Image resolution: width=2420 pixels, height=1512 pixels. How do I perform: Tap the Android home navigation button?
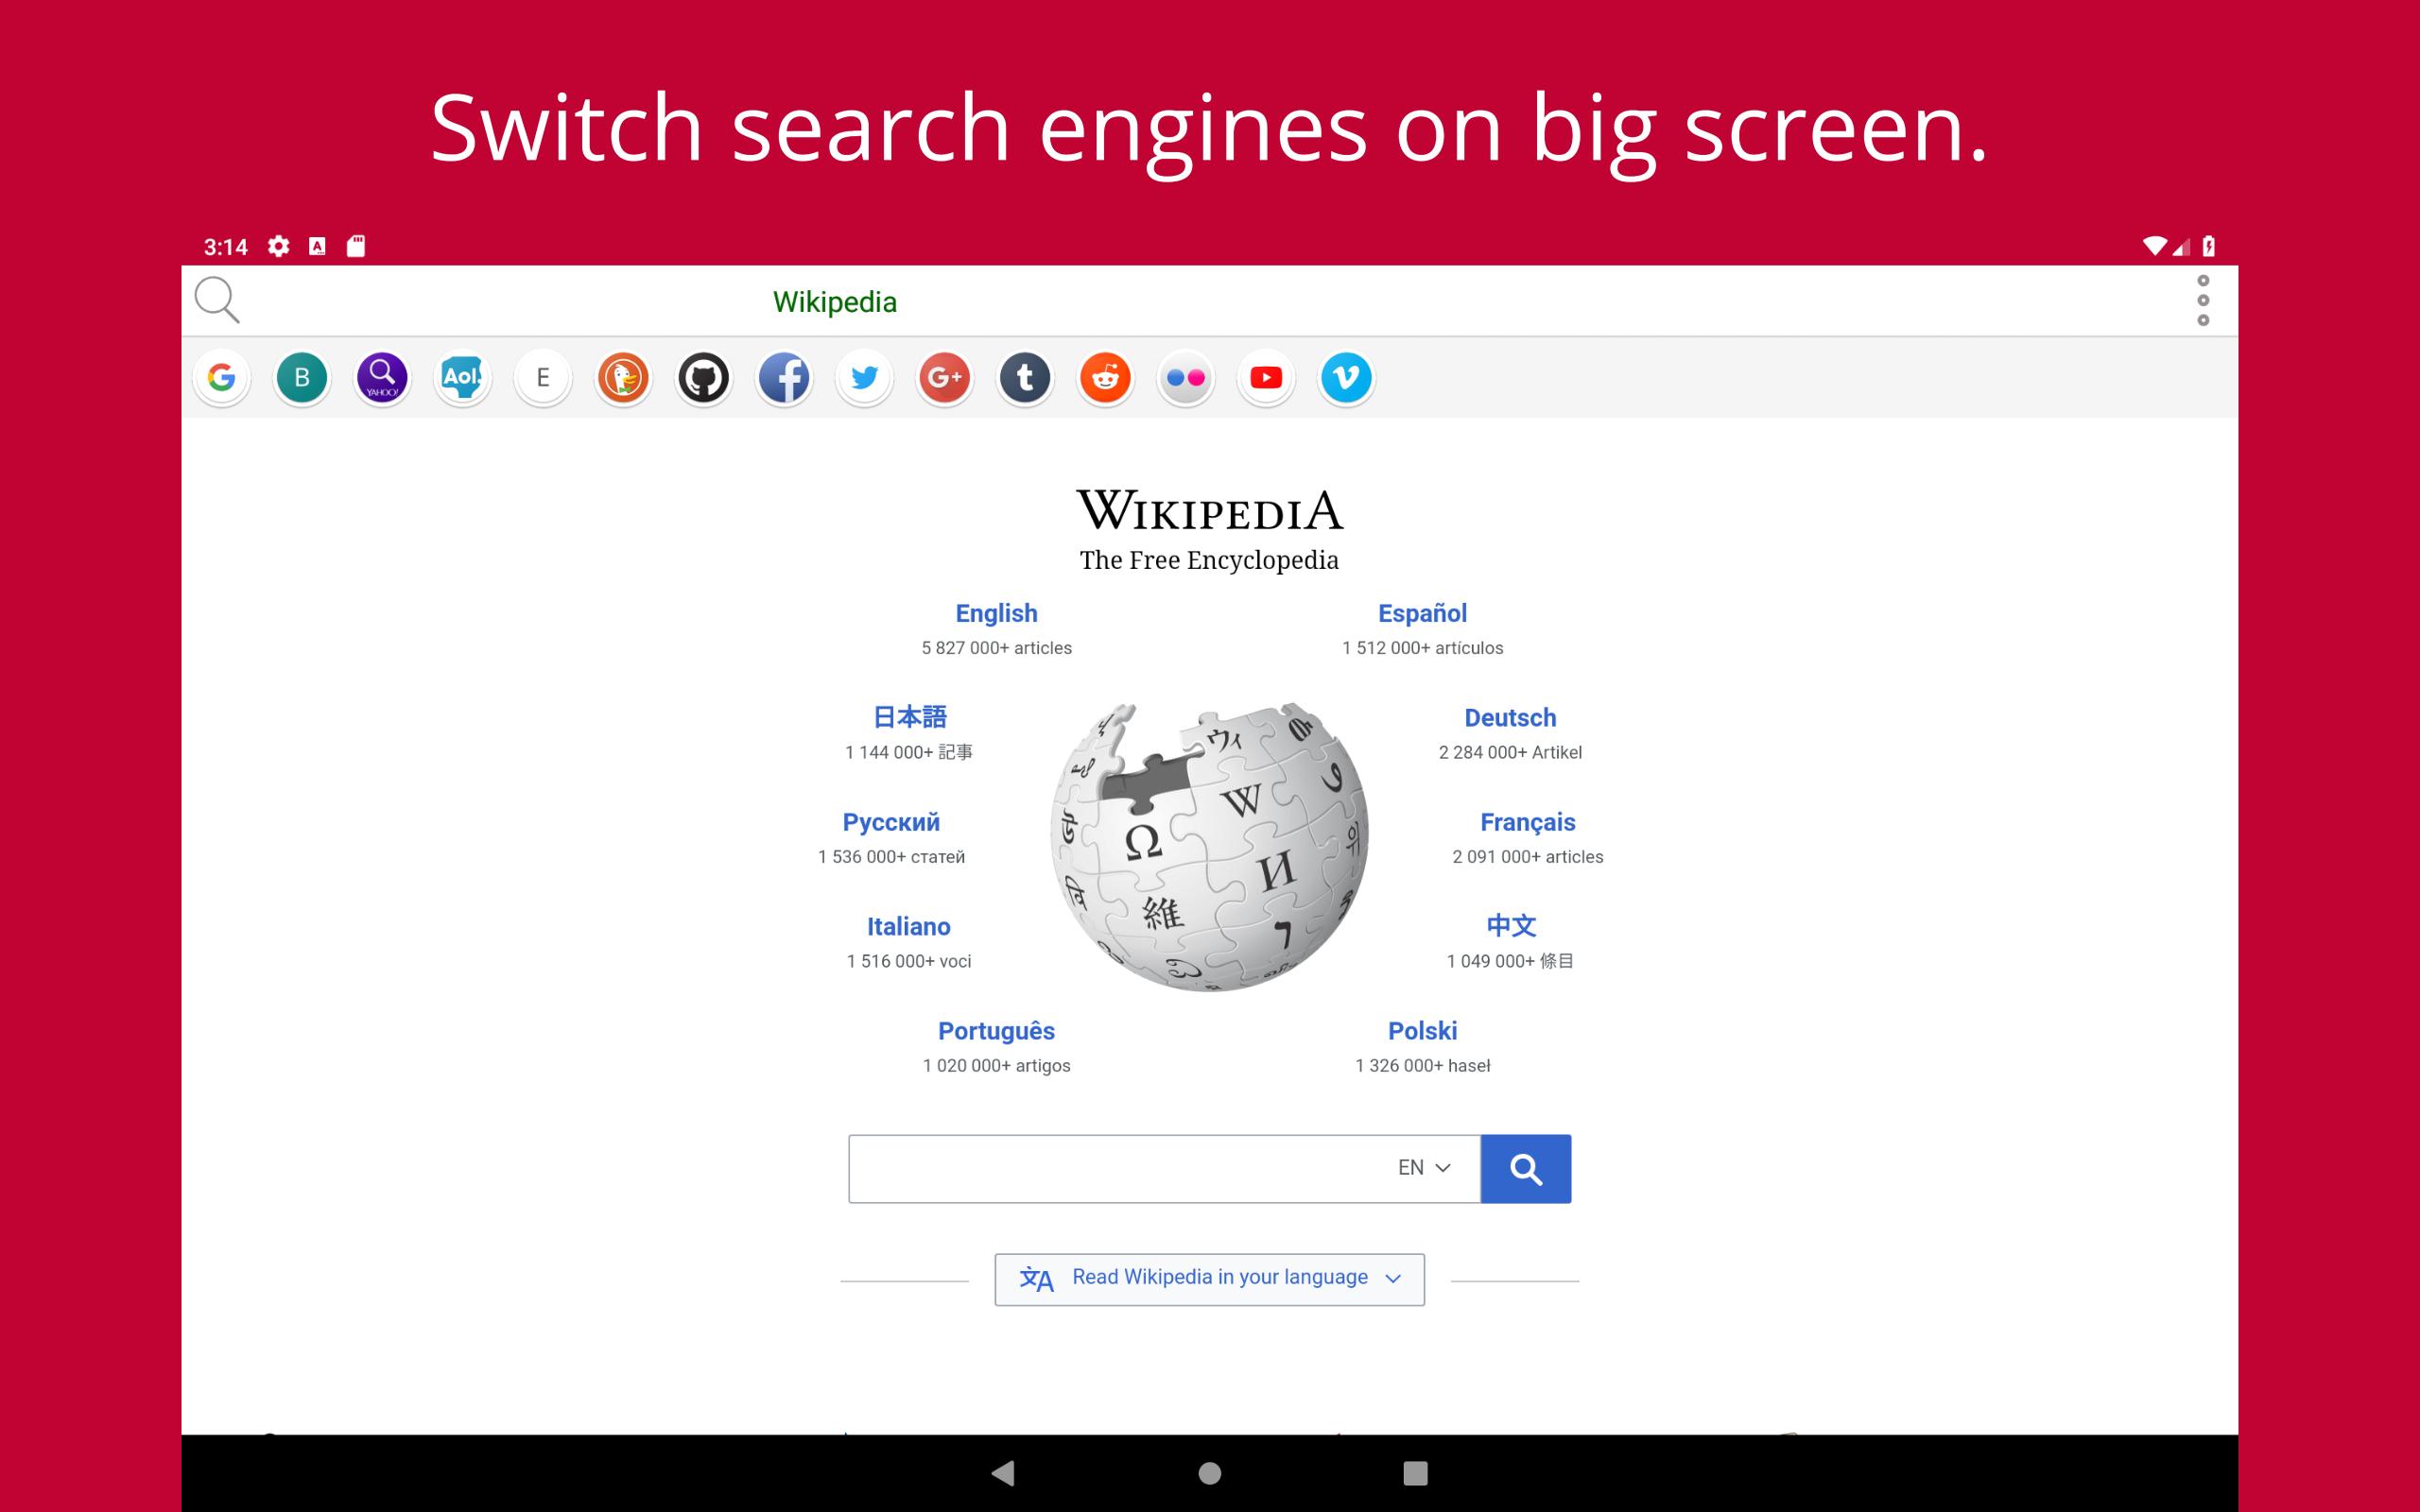pyautogui.click(x=1210, y=1473)
